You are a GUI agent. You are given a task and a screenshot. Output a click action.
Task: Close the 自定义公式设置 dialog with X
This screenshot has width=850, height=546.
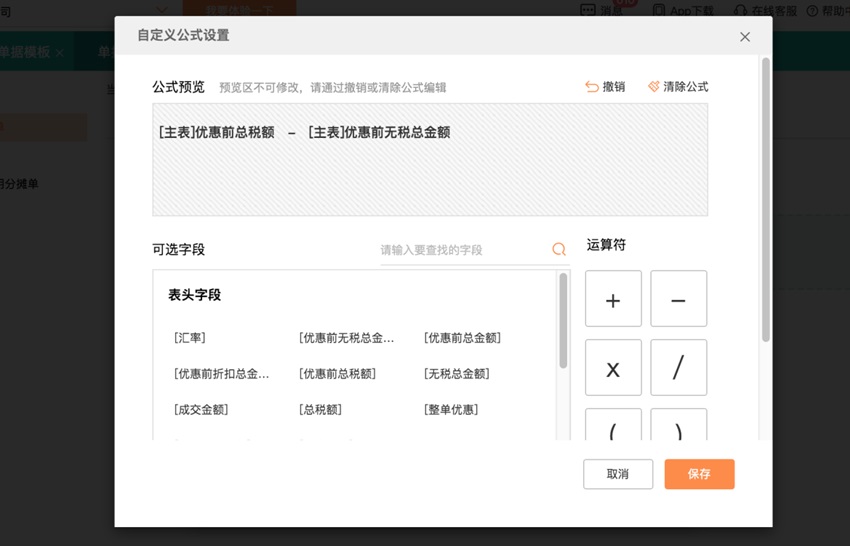(x=745, y=37)
